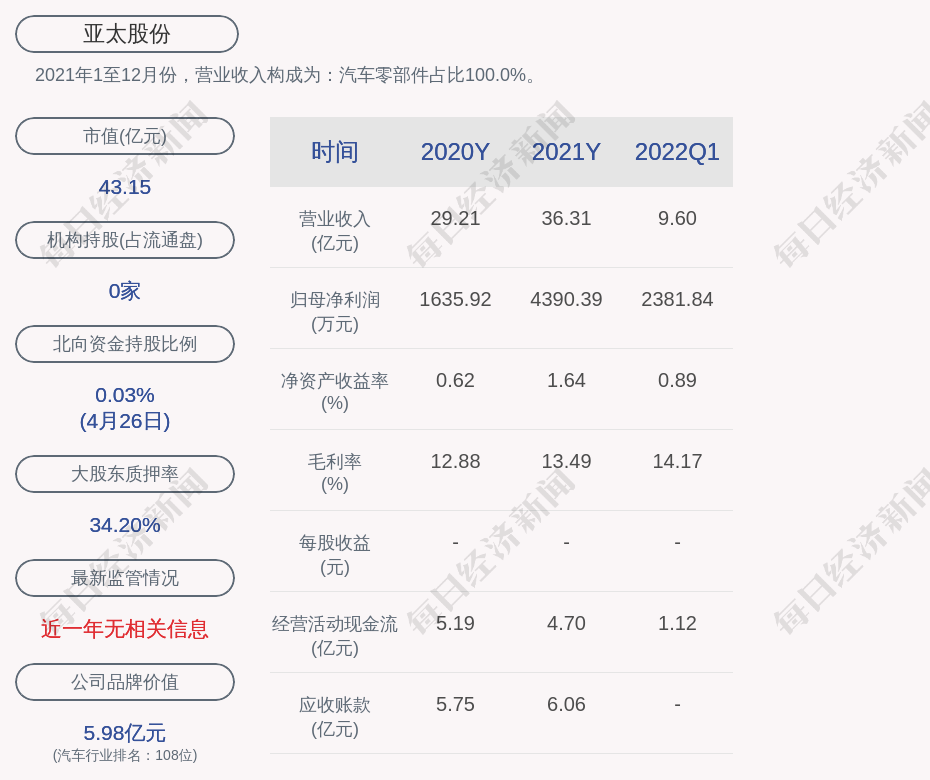Select the 应收账款(亿元) row label
This screenshot has width=930, height=780.
tap(335, 716)
